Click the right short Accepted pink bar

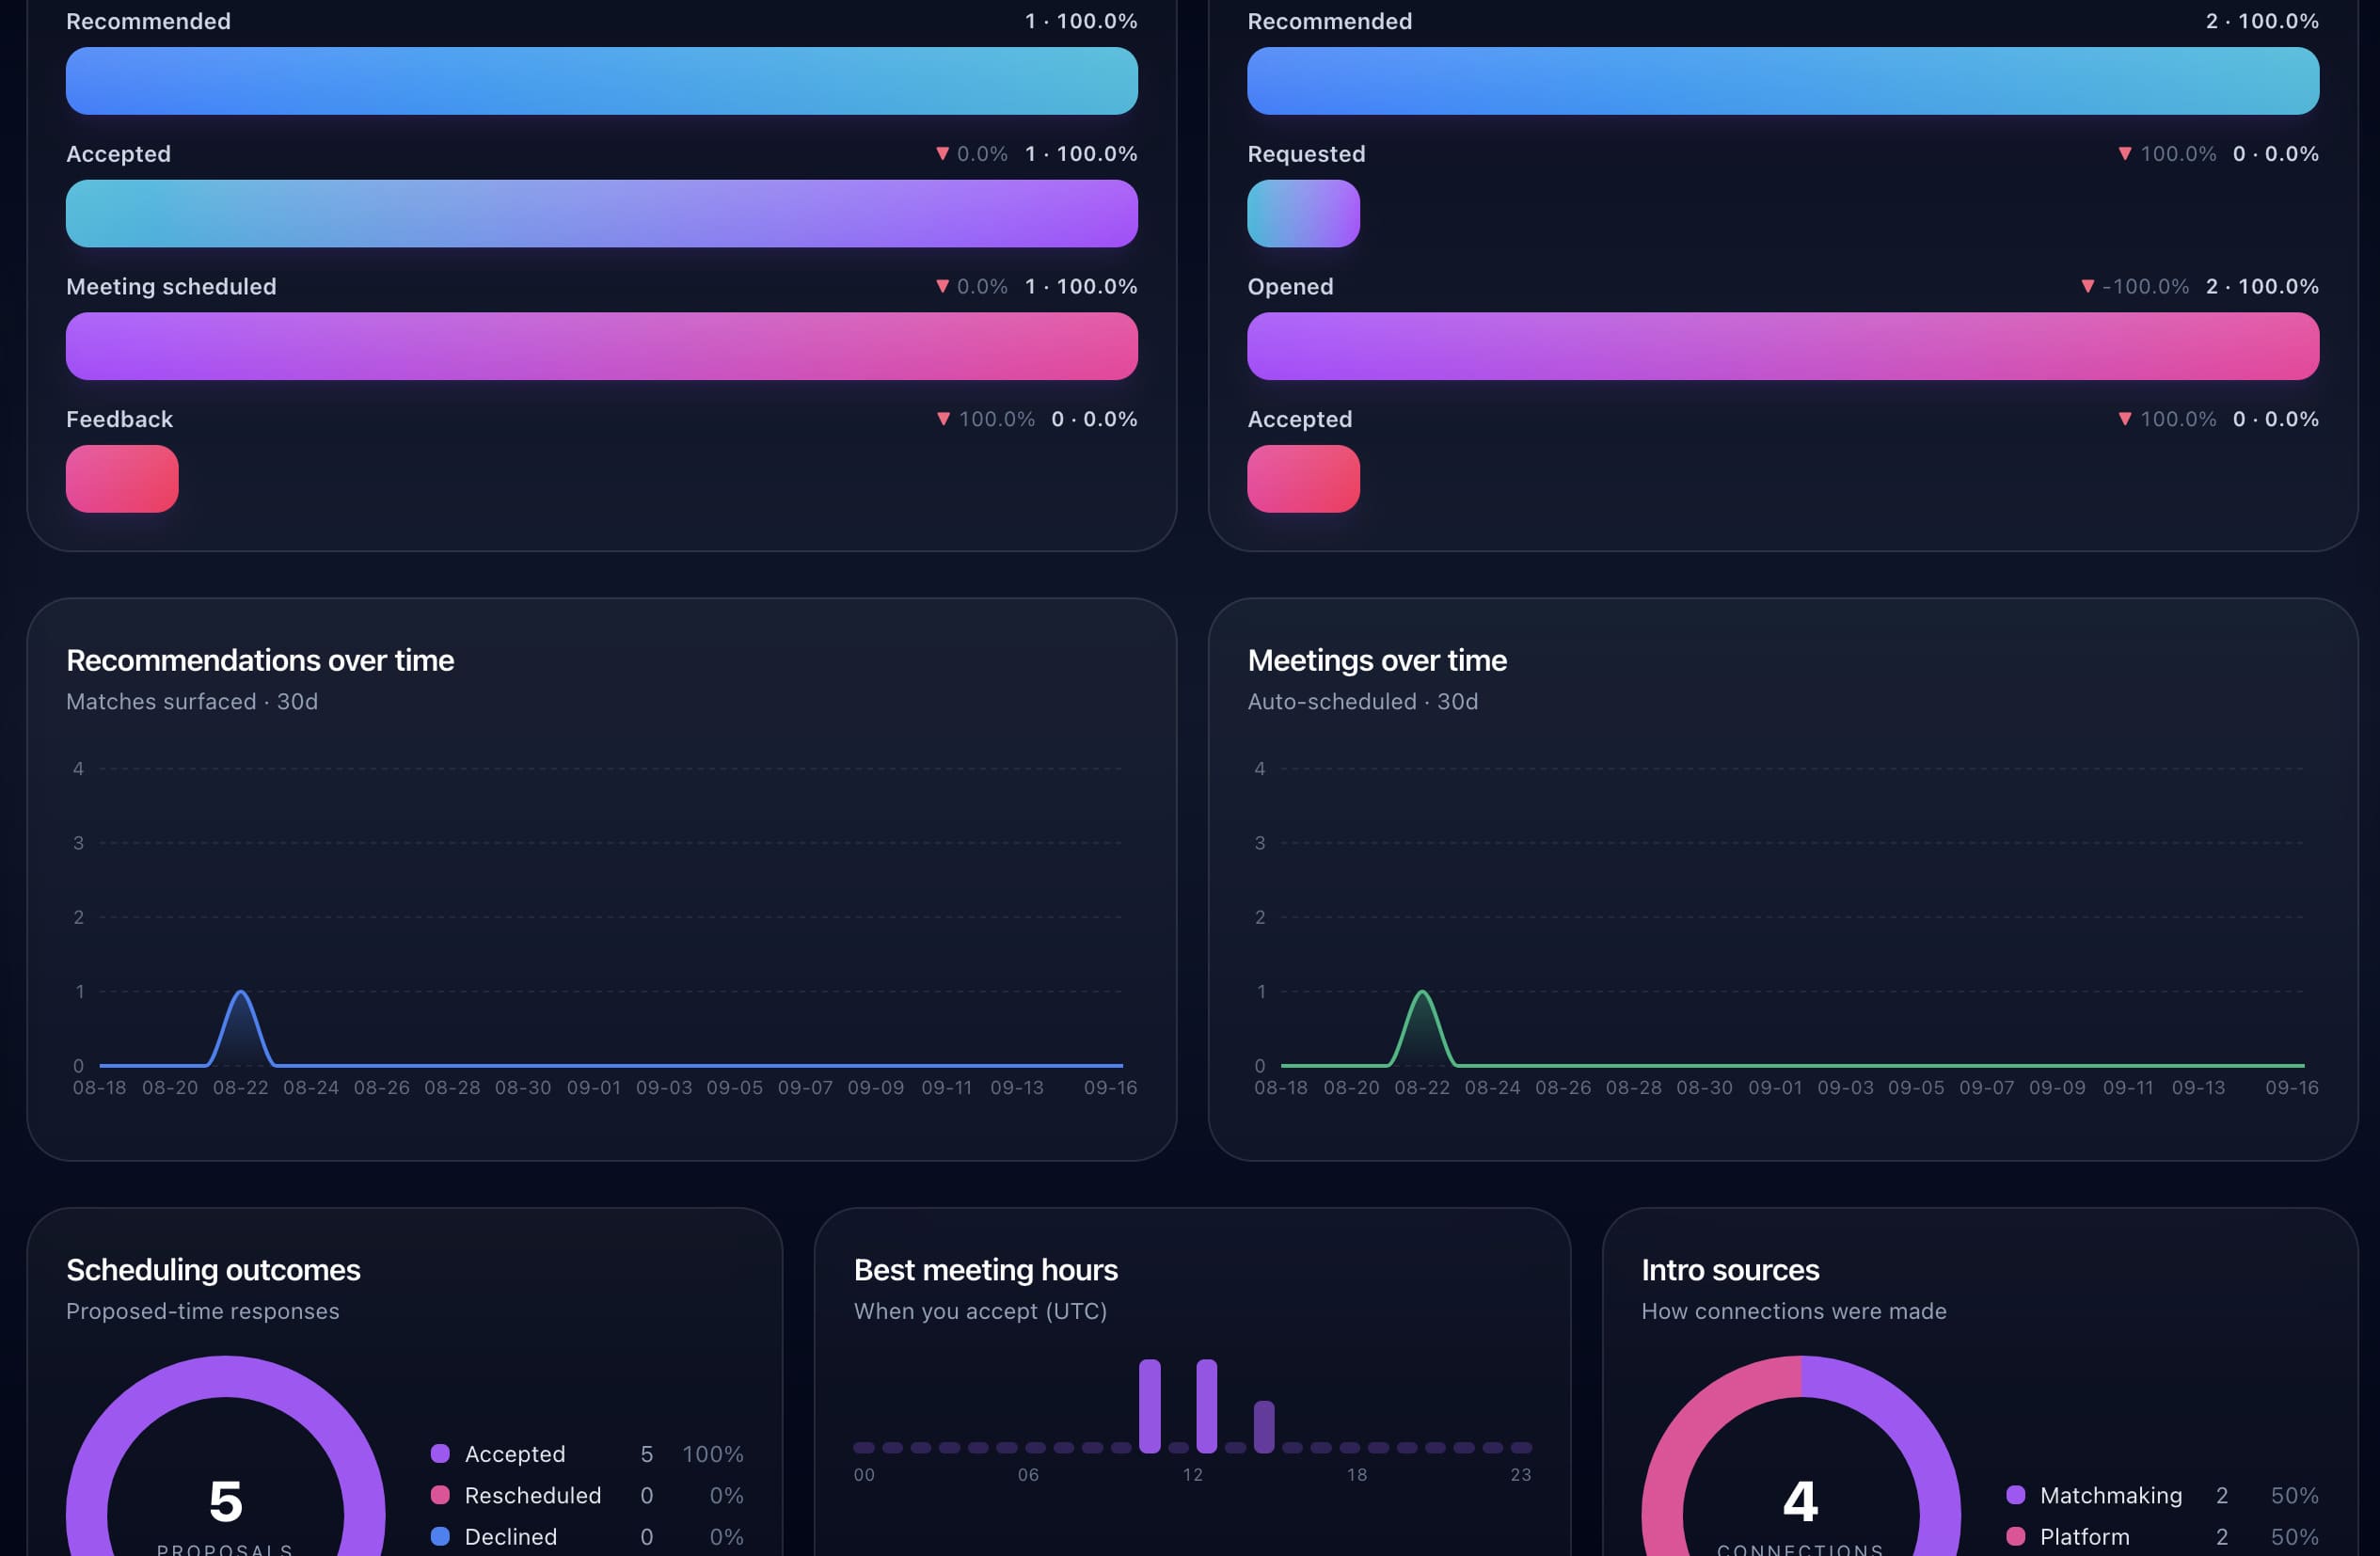1303,479
